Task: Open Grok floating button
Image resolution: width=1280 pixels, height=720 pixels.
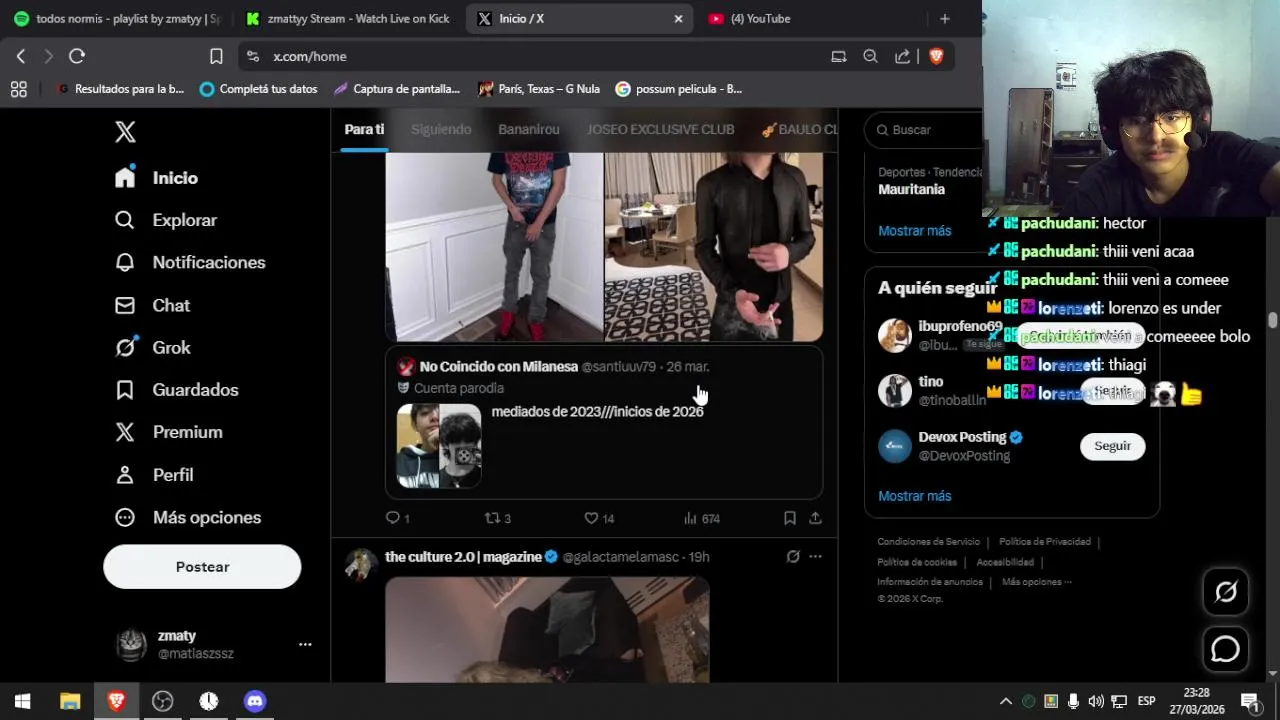Action: [x=1225, y=592]
